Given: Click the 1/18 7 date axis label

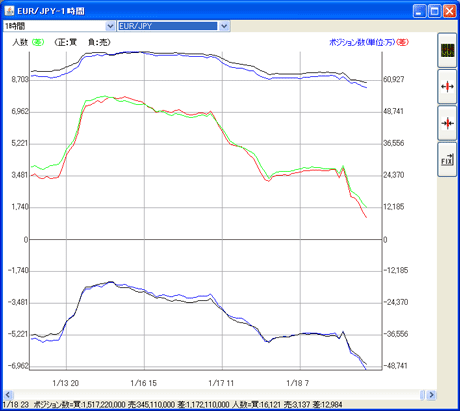Looking at the screenshot, I should click(x=298, y=383).
